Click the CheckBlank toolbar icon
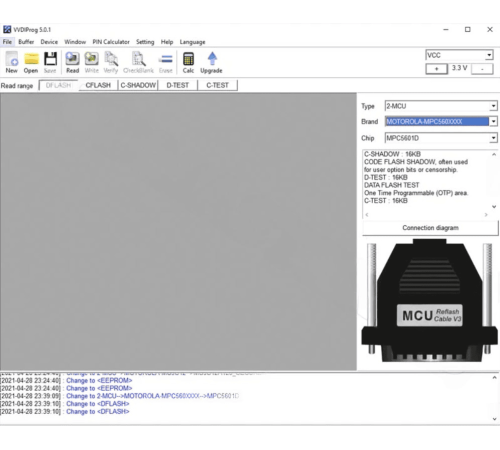The image size is (500, 450). [138, 62]
